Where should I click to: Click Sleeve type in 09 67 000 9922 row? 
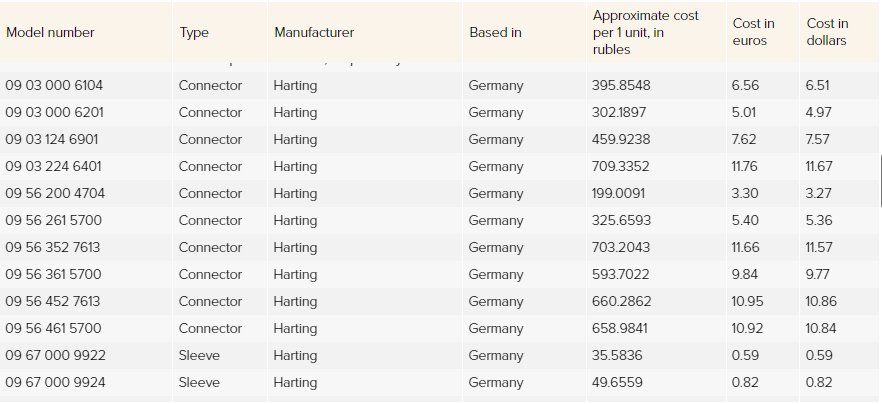pos(199,356)
